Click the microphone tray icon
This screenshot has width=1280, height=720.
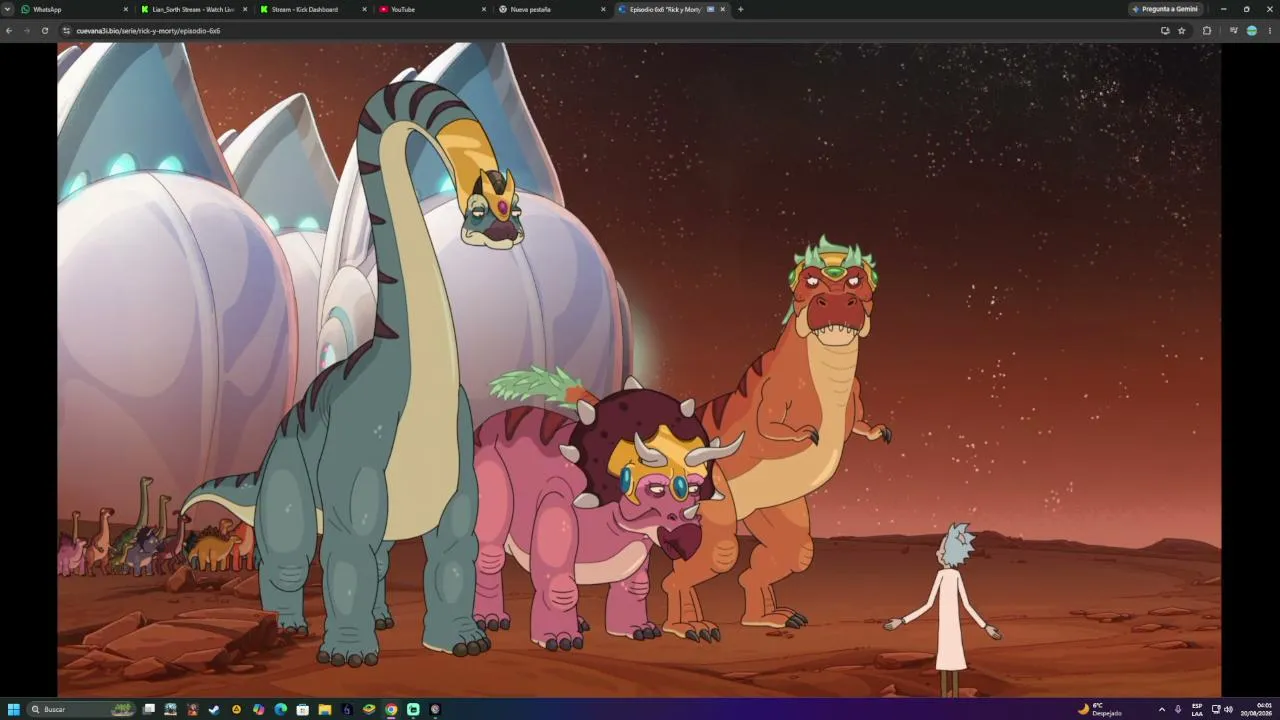tap(1178, 709)
